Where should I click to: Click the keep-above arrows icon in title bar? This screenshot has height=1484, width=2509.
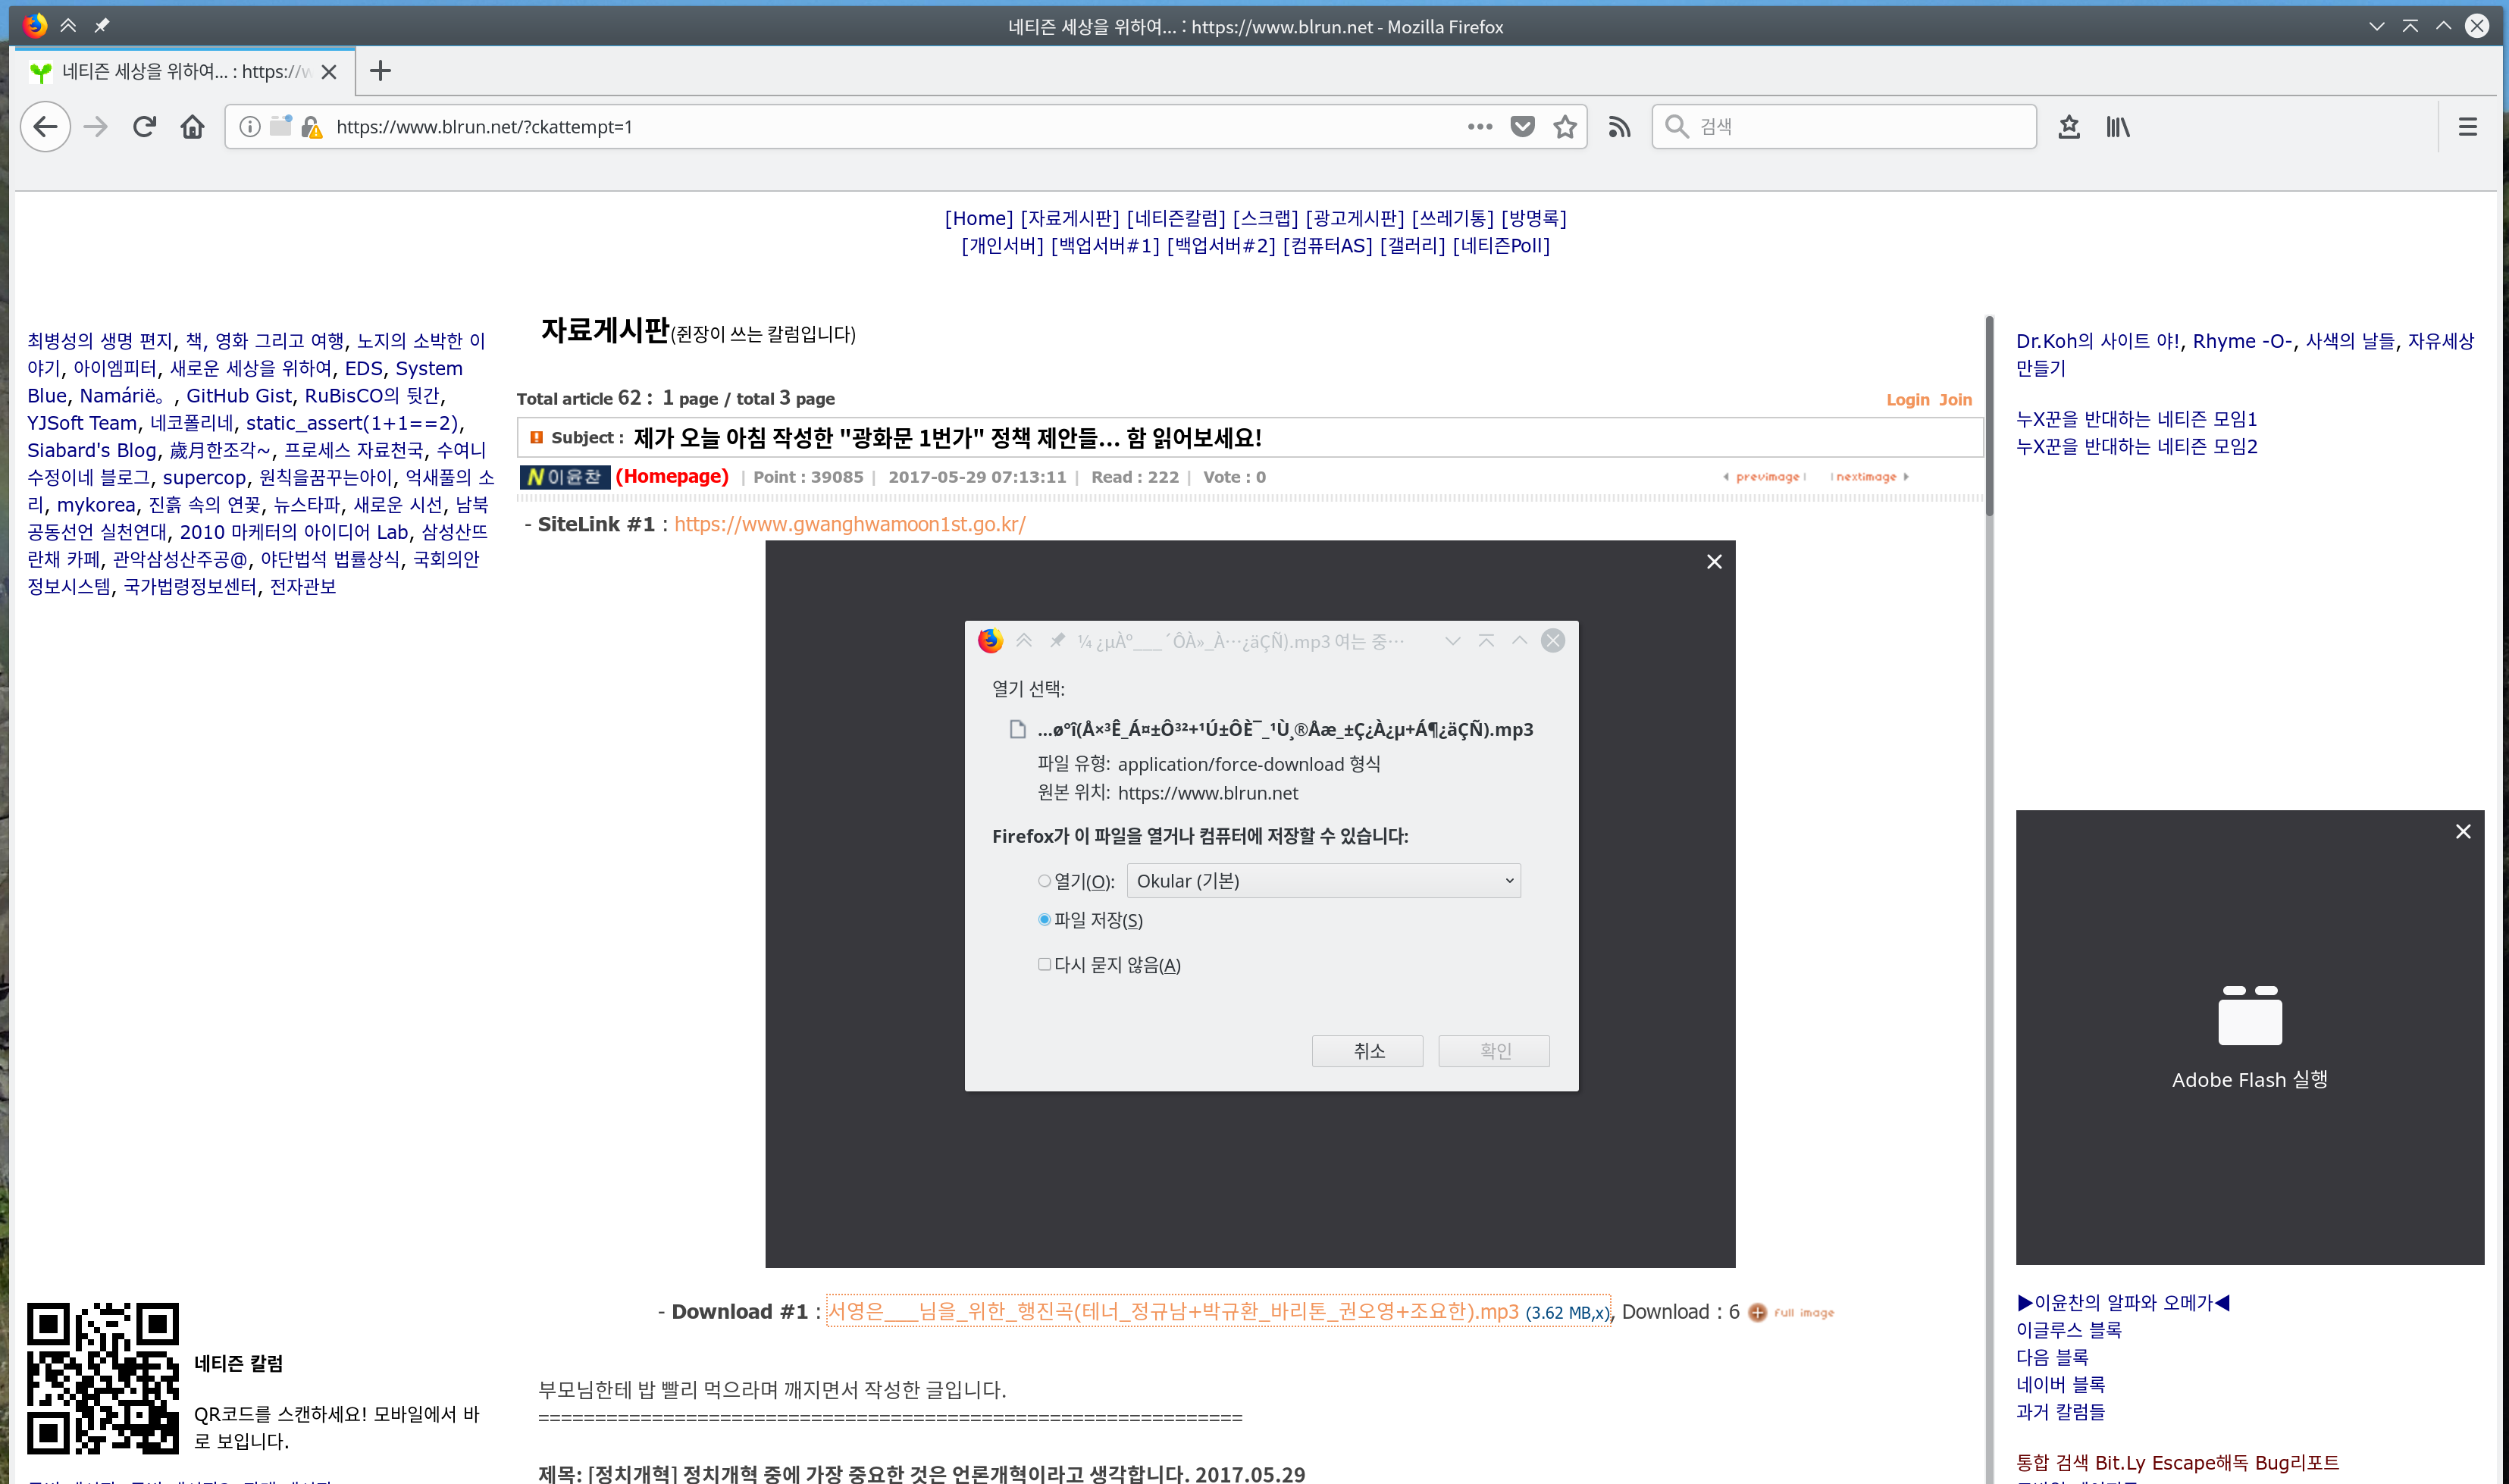click(x=68, y=26)
